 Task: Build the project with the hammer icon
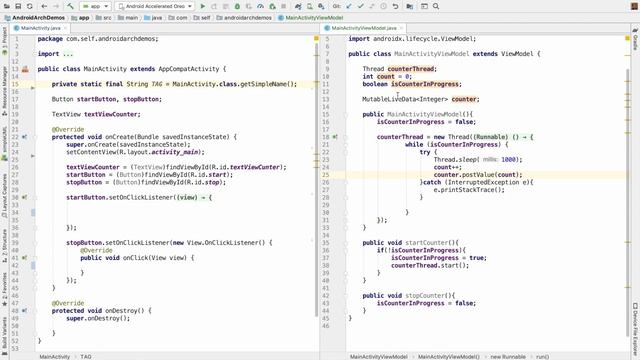pyautogui.click(x=70, y=6)
